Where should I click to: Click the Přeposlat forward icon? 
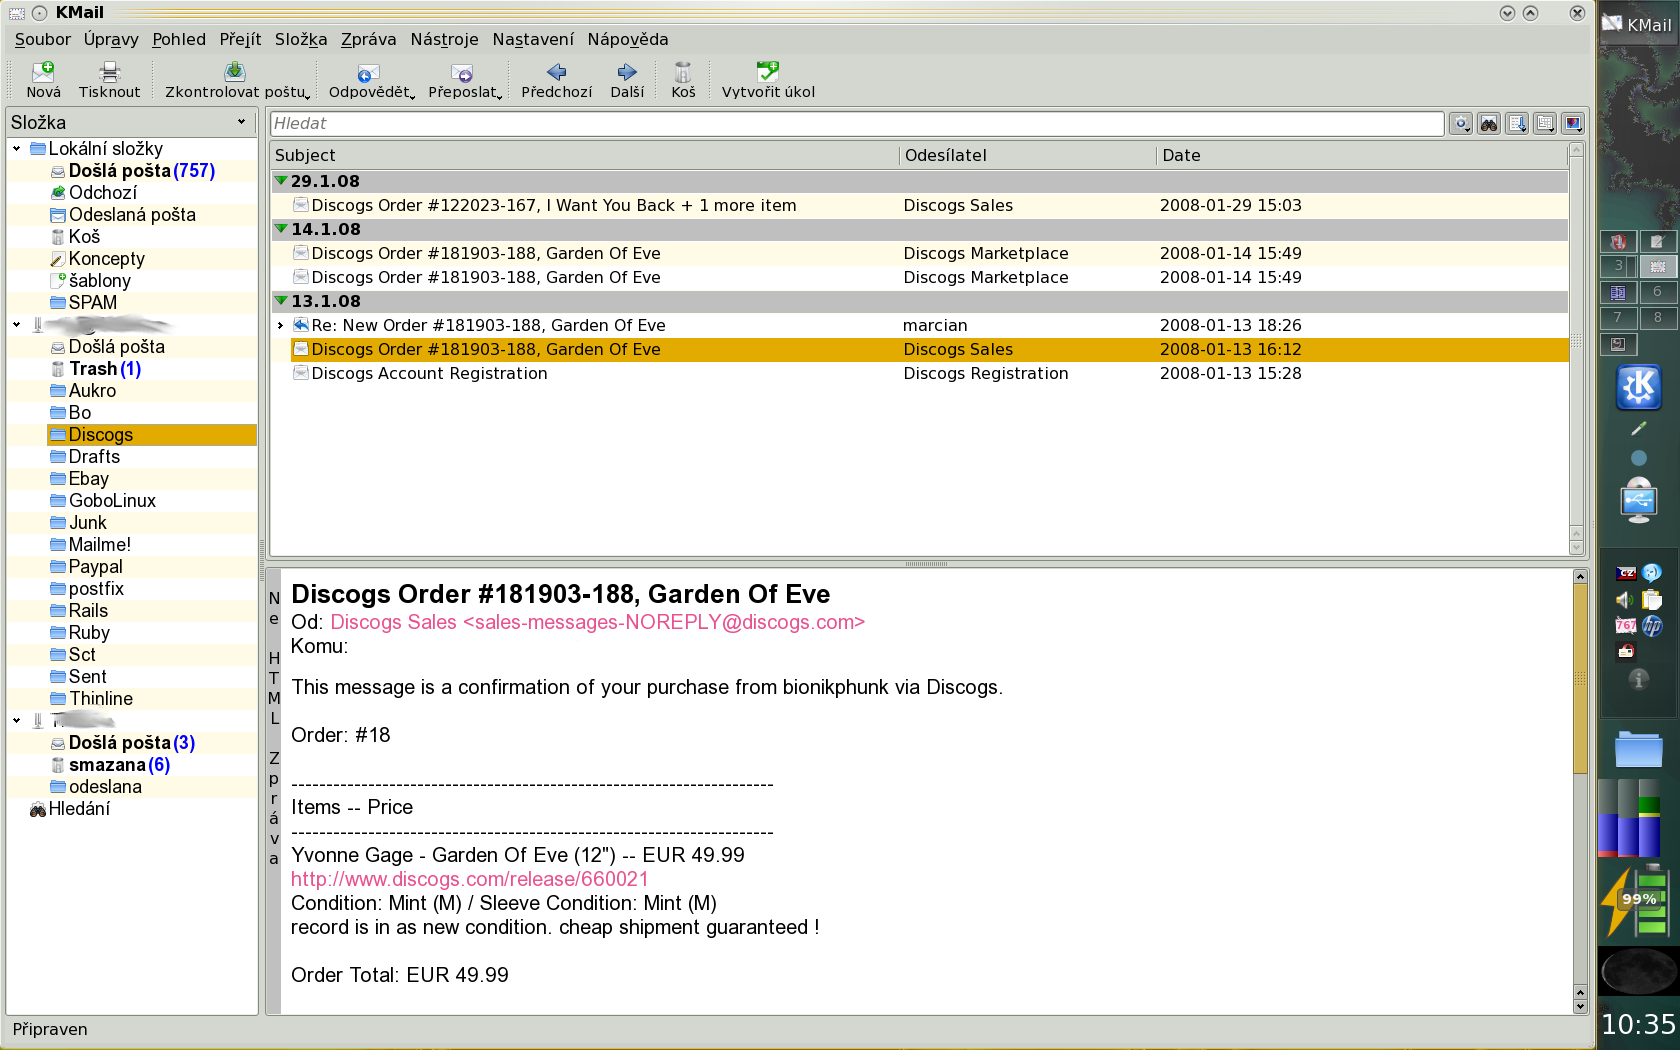(x=462, y=72)
